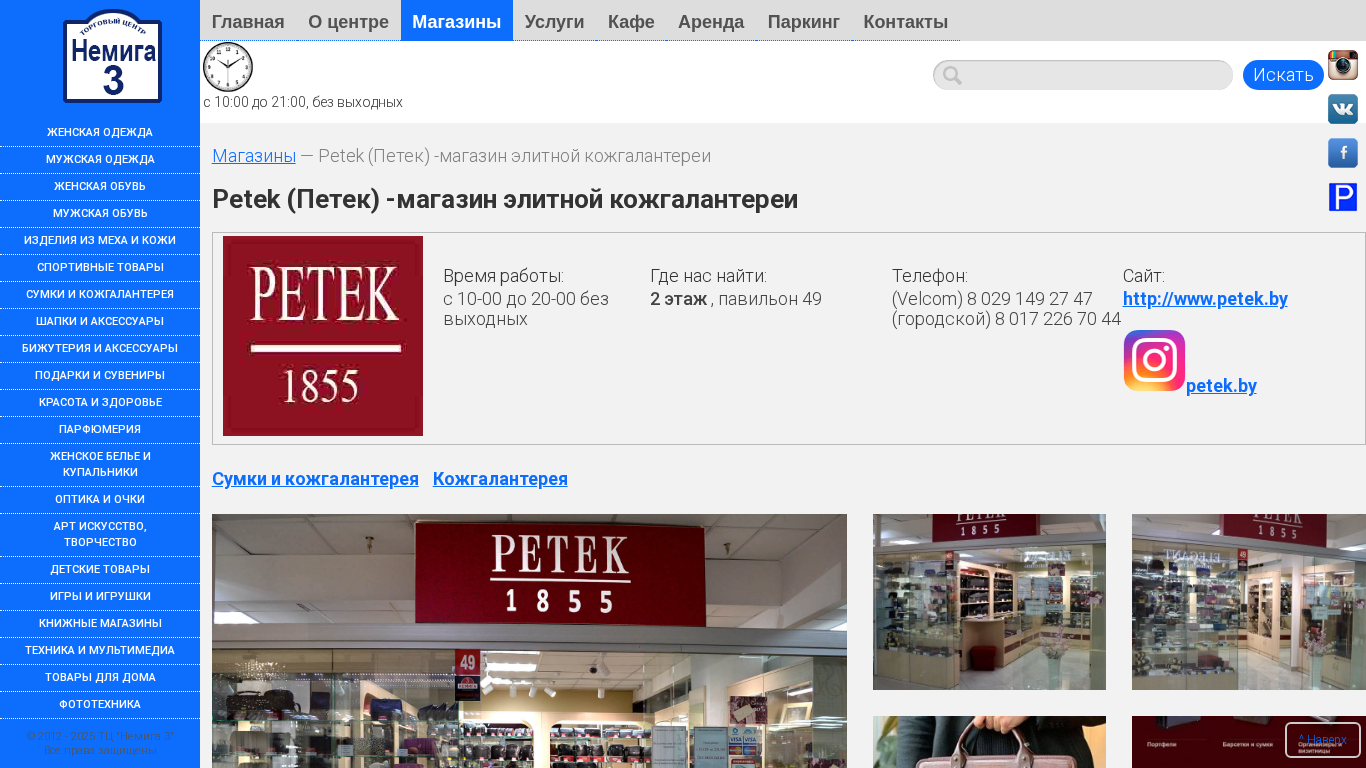Open the large Petek storefront photo

[x=529, y=641]
